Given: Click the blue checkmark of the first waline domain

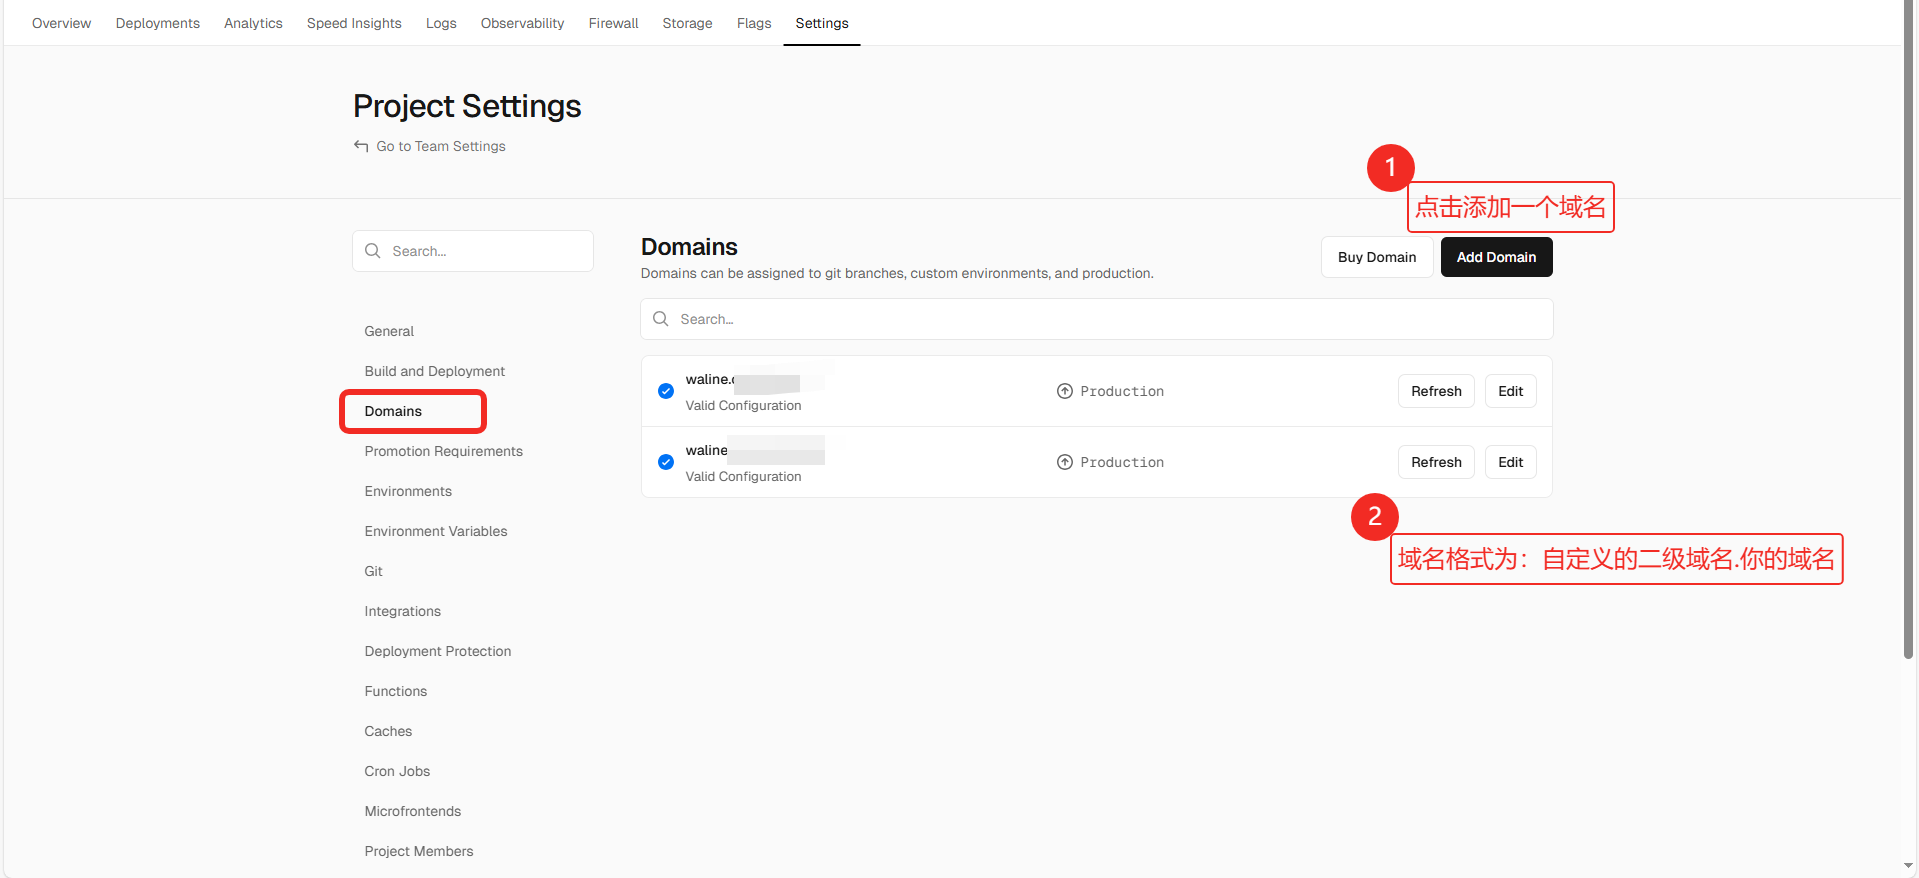Looking at the screenshot, I should [x=666, y=391].
